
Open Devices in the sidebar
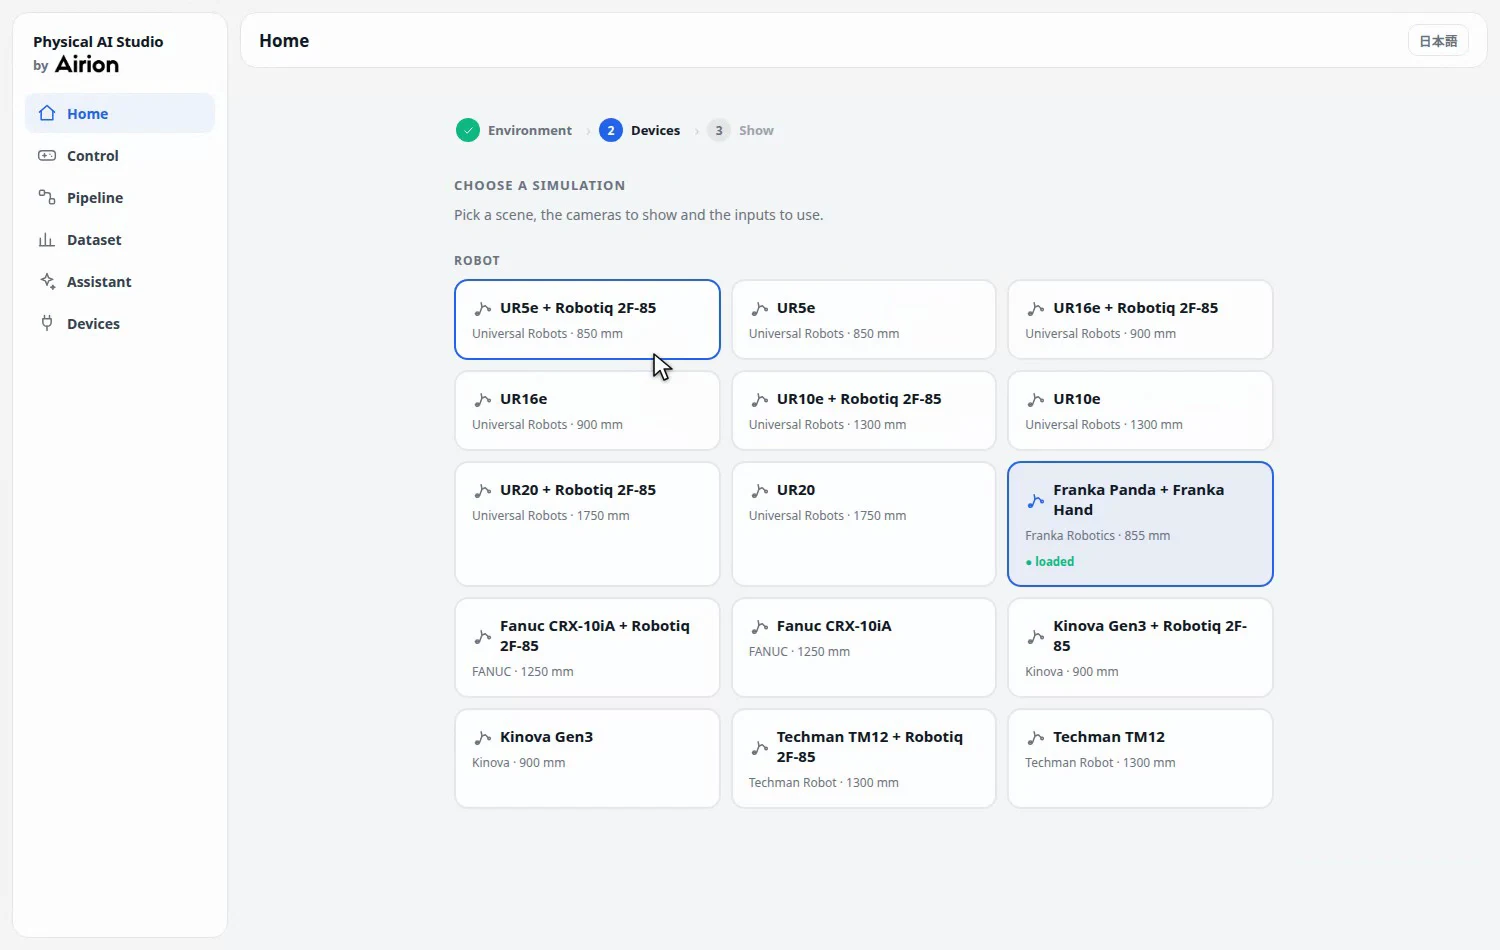(120, 323)
